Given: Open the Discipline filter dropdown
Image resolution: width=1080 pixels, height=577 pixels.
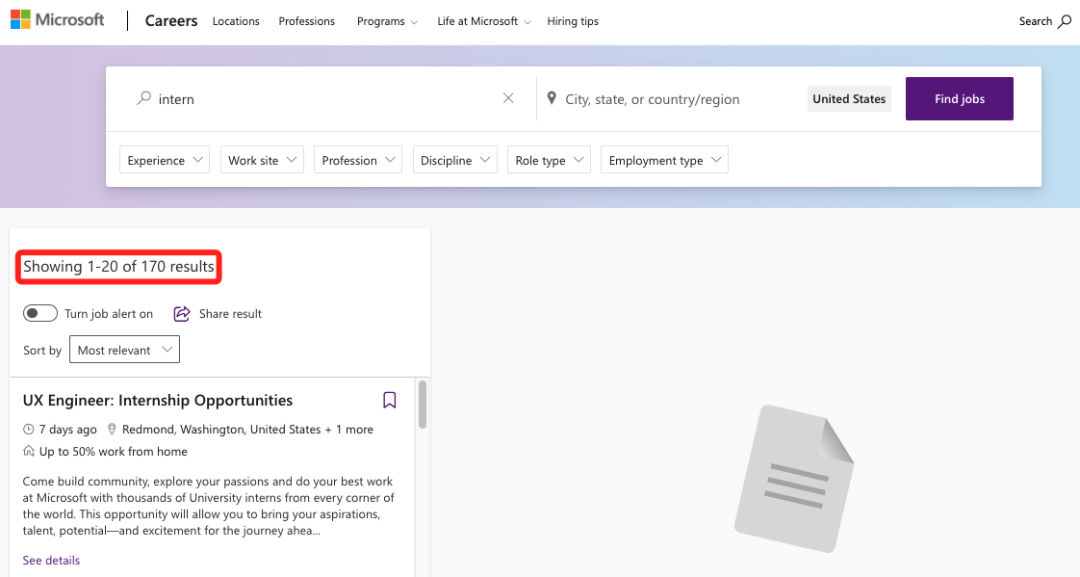Looking at the screenshot, I should [x=455, y=160].
